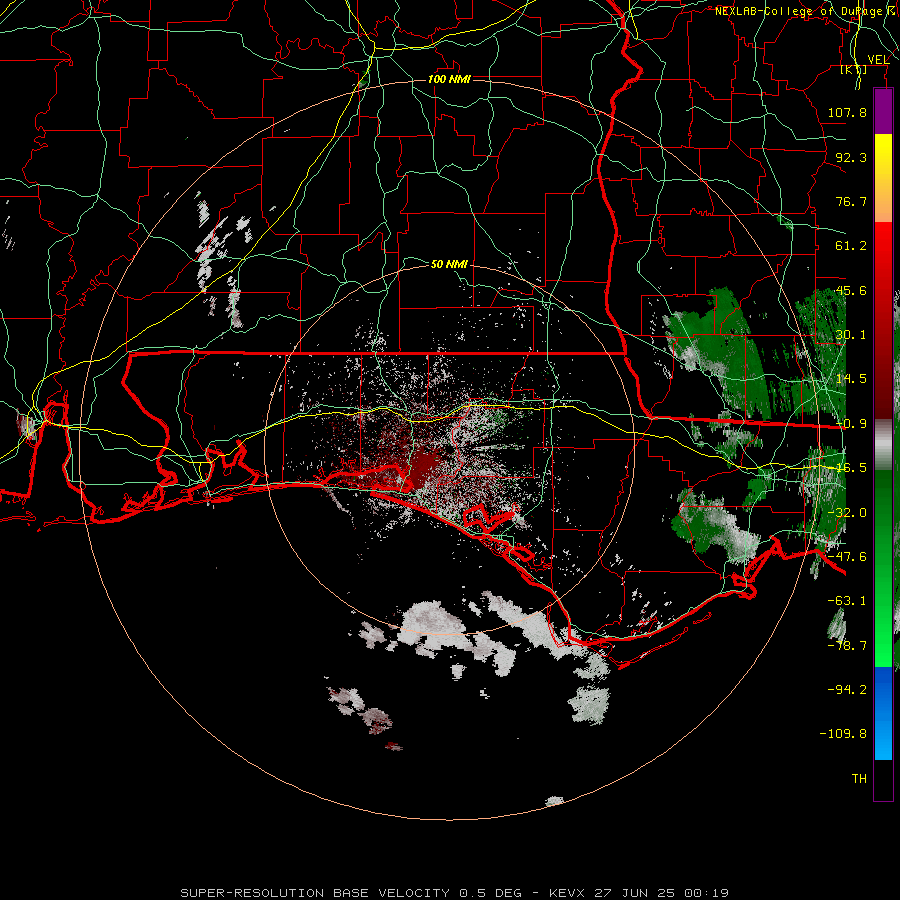Click the Super-Resolution Base Velocity caption

click(x=455, y=893)
